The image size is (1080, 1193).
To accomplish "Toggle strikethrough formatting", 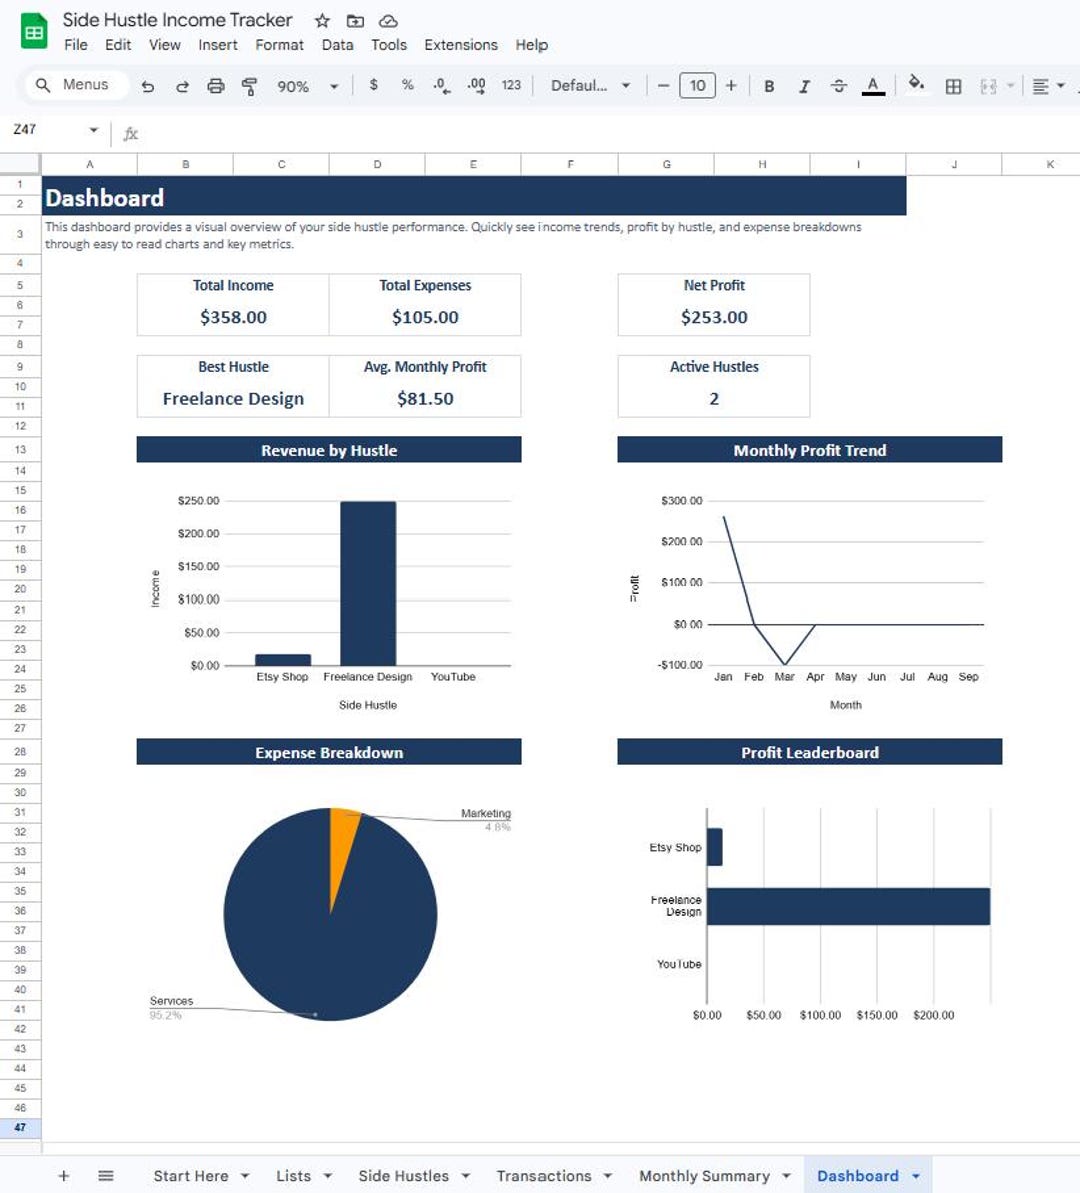I will pos(839,86).
